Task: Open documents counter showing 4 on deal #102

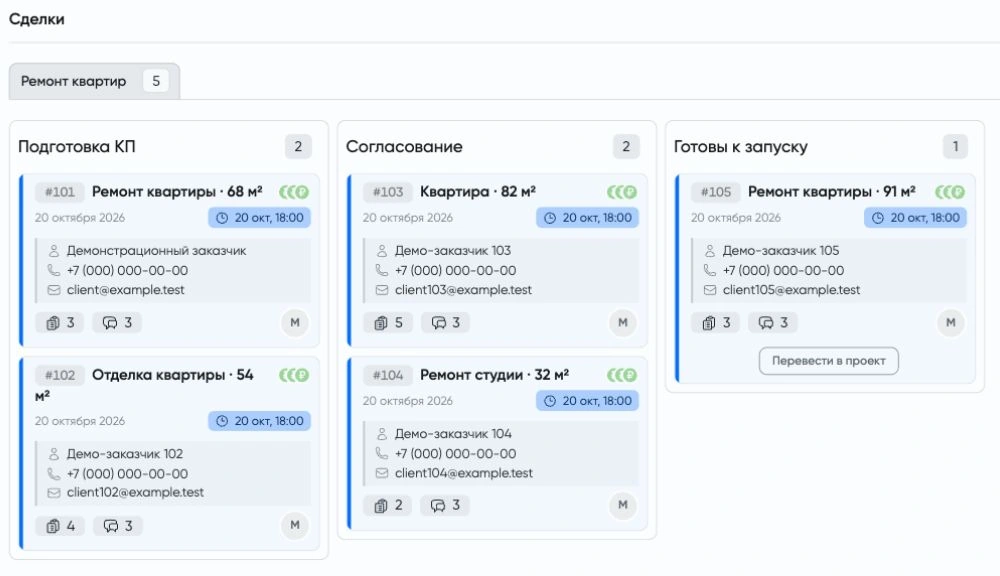Action: pyautogui.click(x=60, y=526)
